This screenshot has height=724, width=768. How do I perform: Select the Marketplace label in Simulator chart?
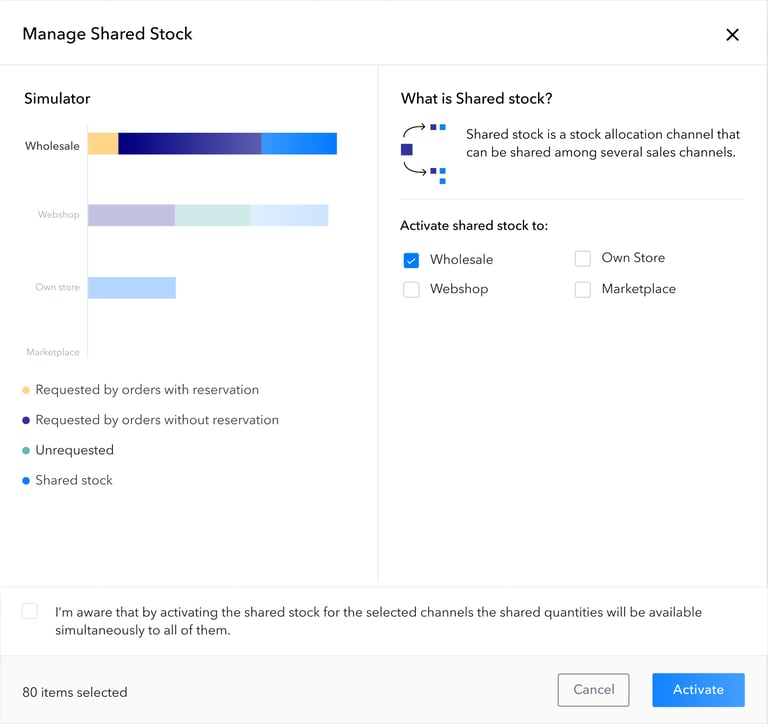(x=53, y=352)
